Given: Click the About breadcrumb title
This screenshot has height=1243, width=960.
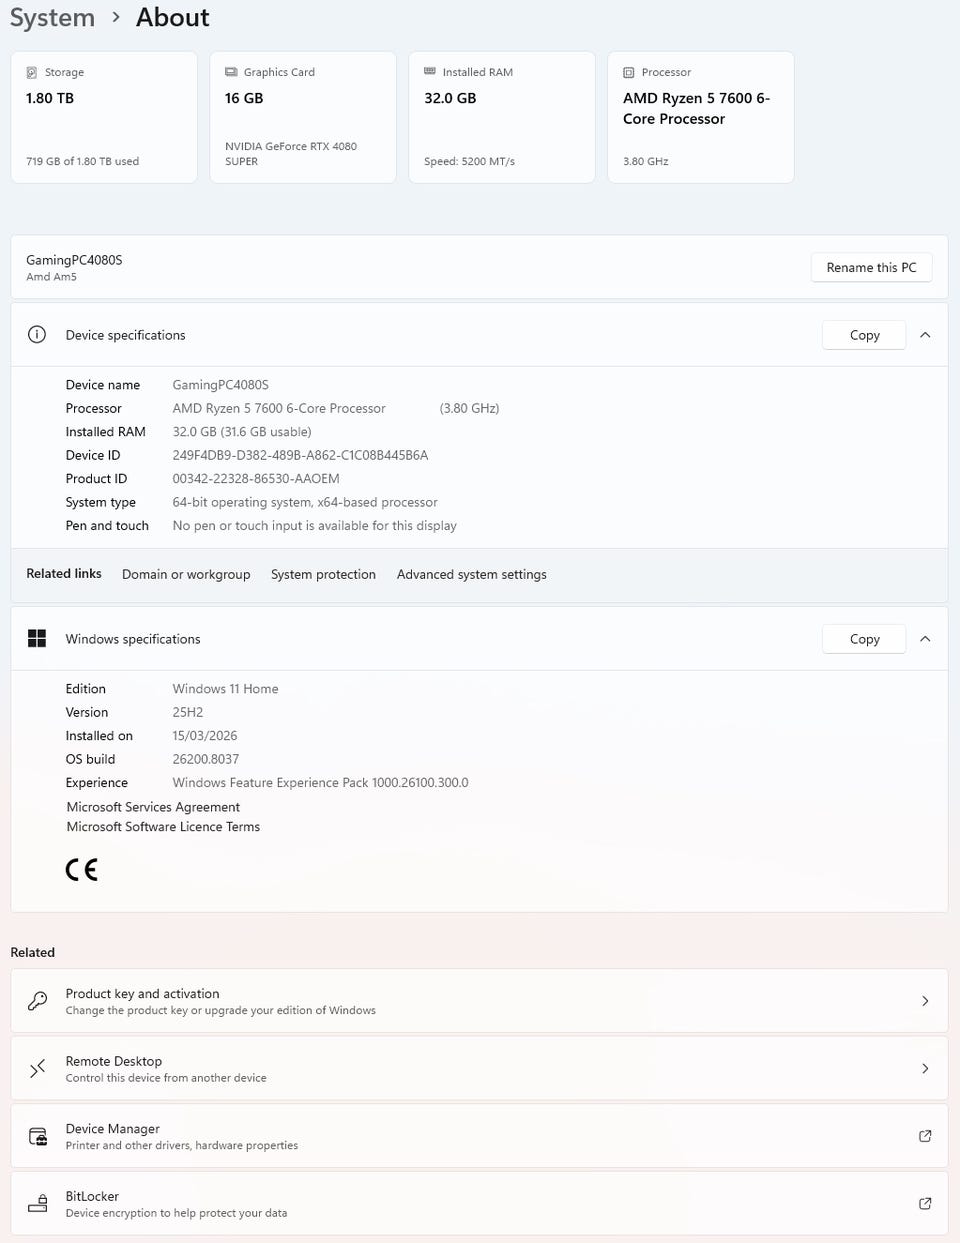Looking at the screenshot, I should 173,18.
